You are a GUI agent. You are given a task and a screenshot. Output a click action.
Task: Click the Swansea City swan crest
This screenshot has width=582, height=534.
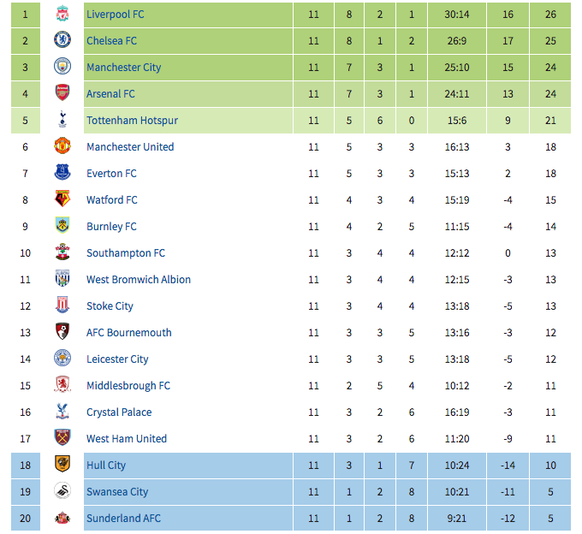click(62, 491)
